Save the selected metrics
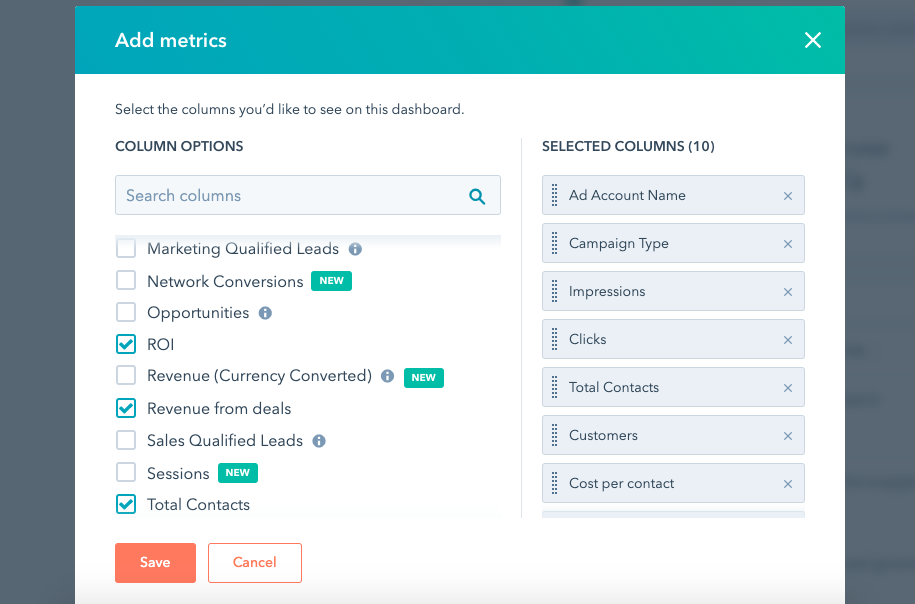This screenshot has height=604, width=915. pyautogui.click(x=155, y=563)
